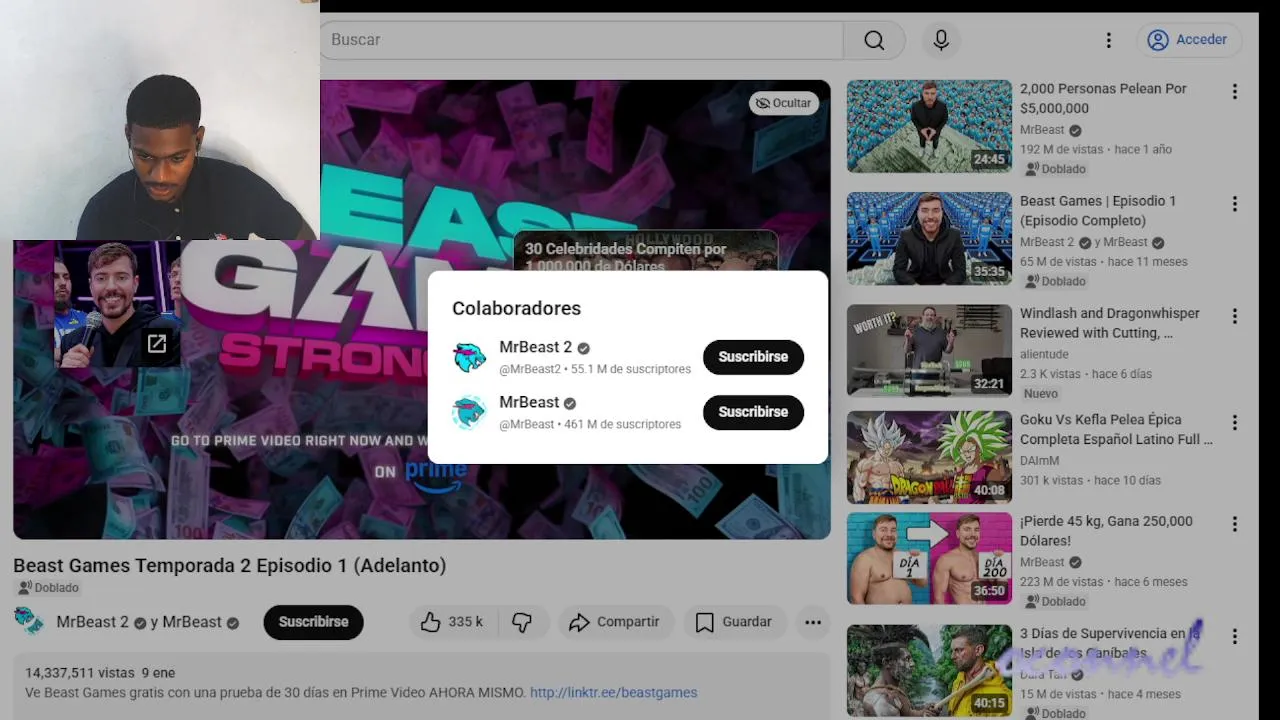
Task: Open options menu for Beast Games Episodio 1
Action: [x=1234, y=203]
